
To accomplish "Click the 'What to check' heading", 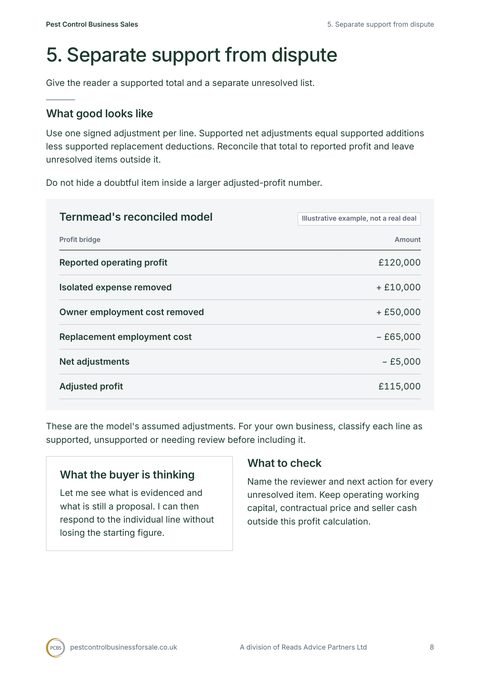I will (x=284, y=463).
